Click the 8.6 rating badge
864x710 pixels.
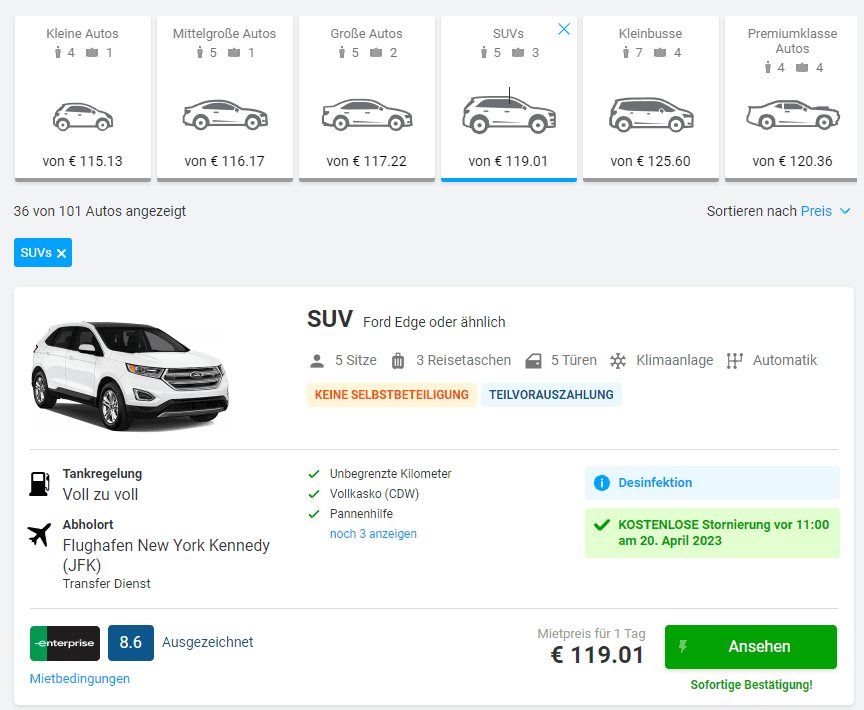pyautogui.click(x=131, y=643)
